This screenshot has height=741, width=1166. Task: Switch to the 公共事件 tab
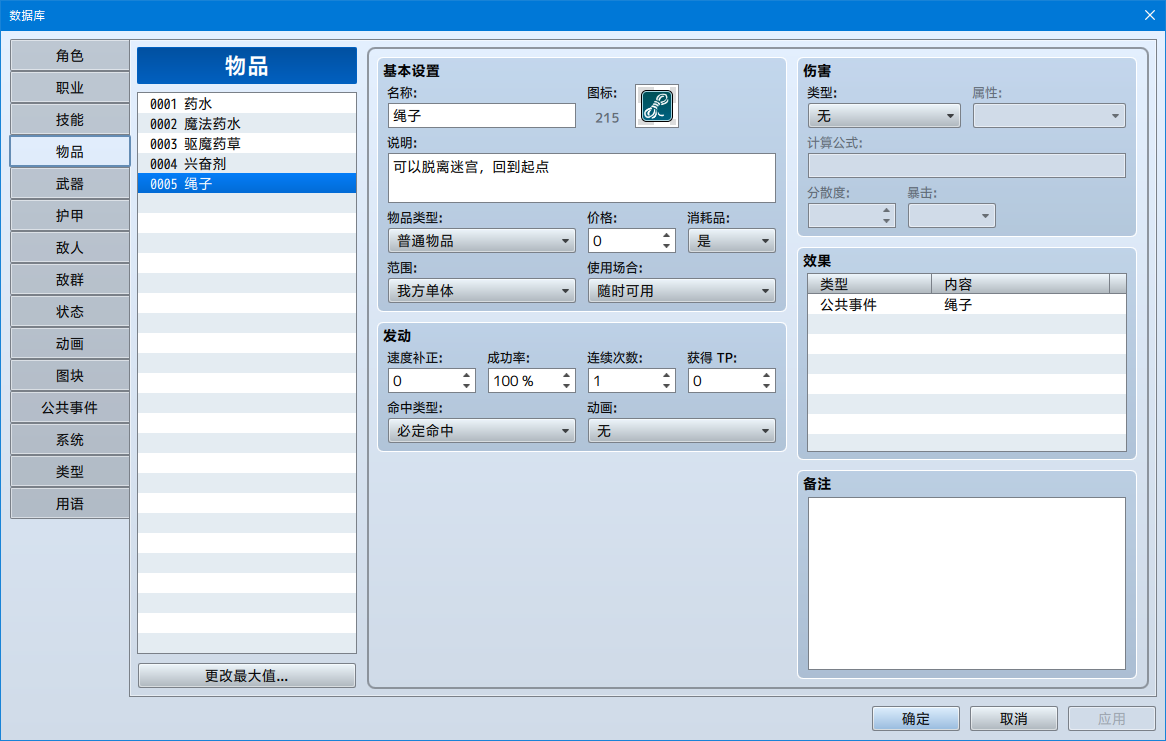coord(70,408)
